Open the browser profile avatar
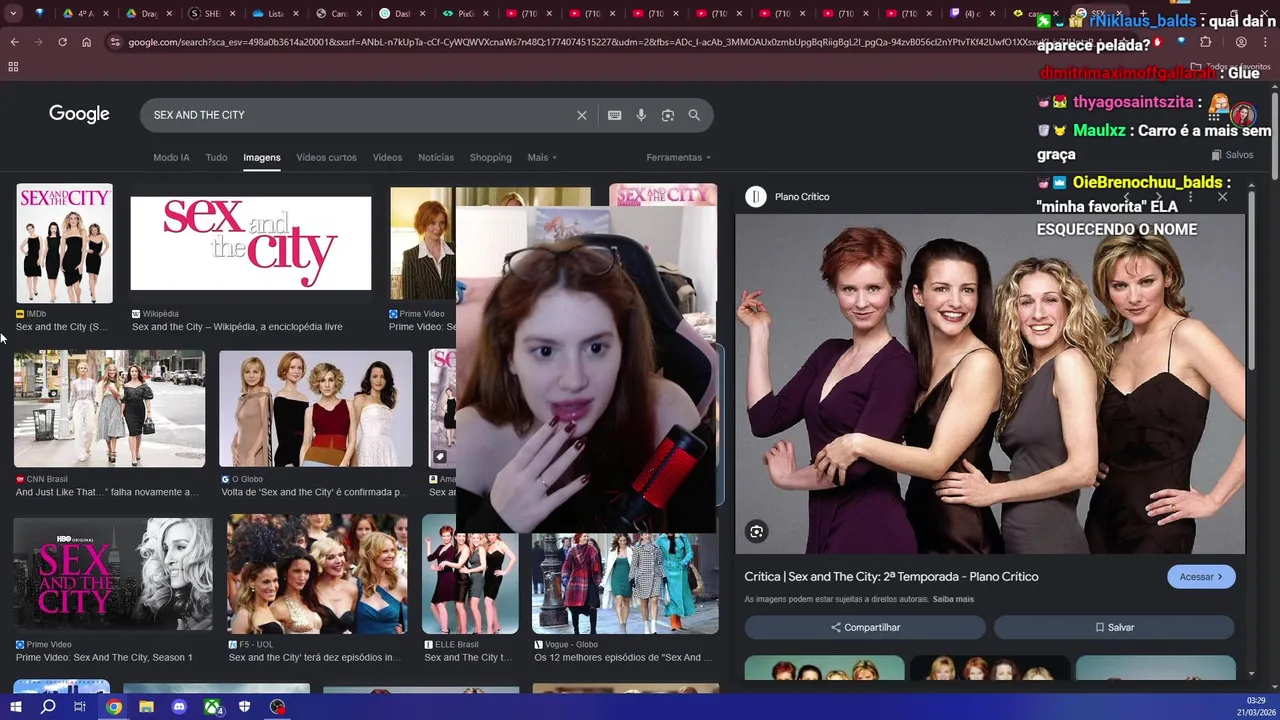The image size is (1280, 720). click(x=1241, y=42)
